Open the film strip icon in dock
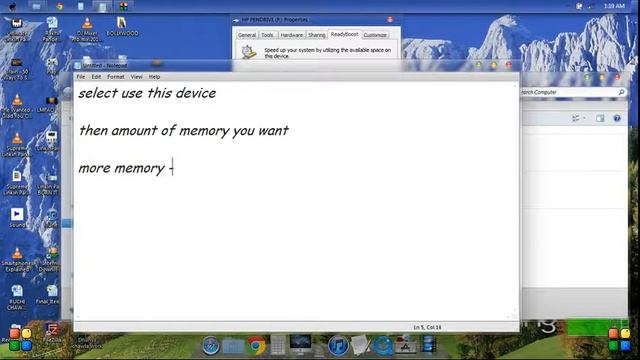 pyautogui.click(x=428, y=345)
